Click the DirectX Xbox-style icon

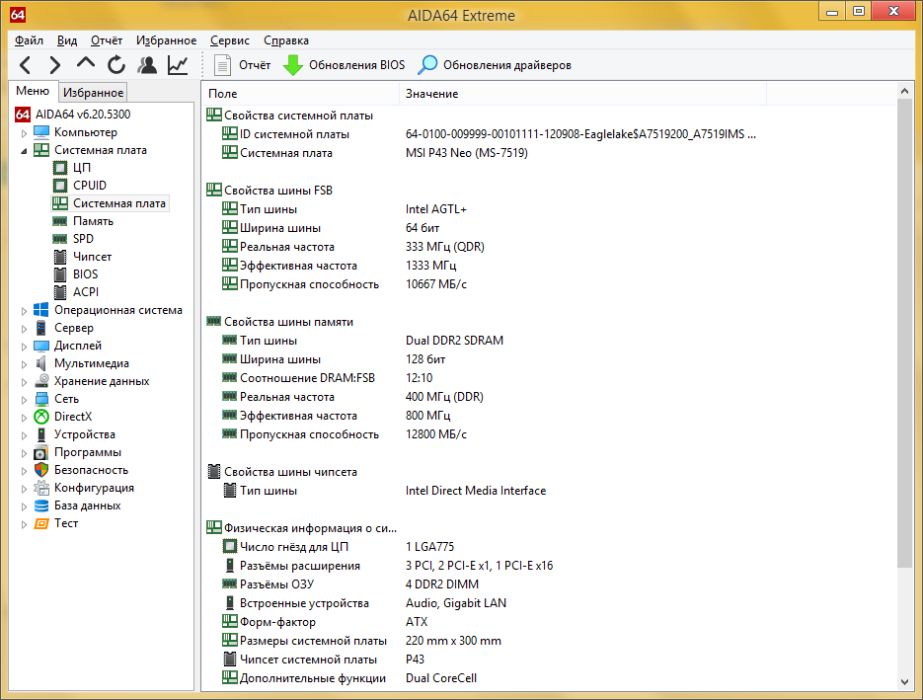click(41, 416)
